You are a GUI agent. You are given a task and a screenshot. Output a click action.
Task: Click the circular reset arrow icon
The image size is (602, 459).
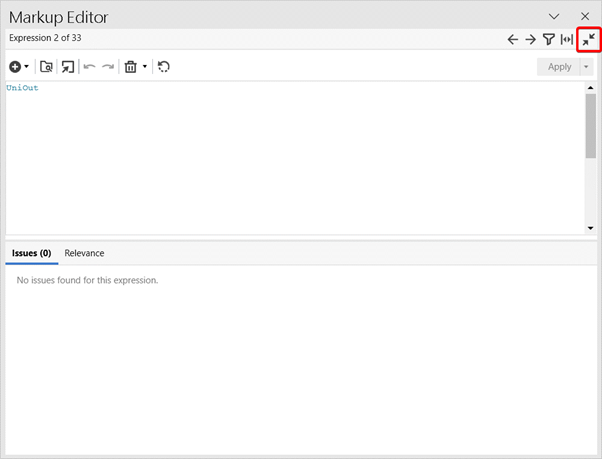click(x=164, y=67)
